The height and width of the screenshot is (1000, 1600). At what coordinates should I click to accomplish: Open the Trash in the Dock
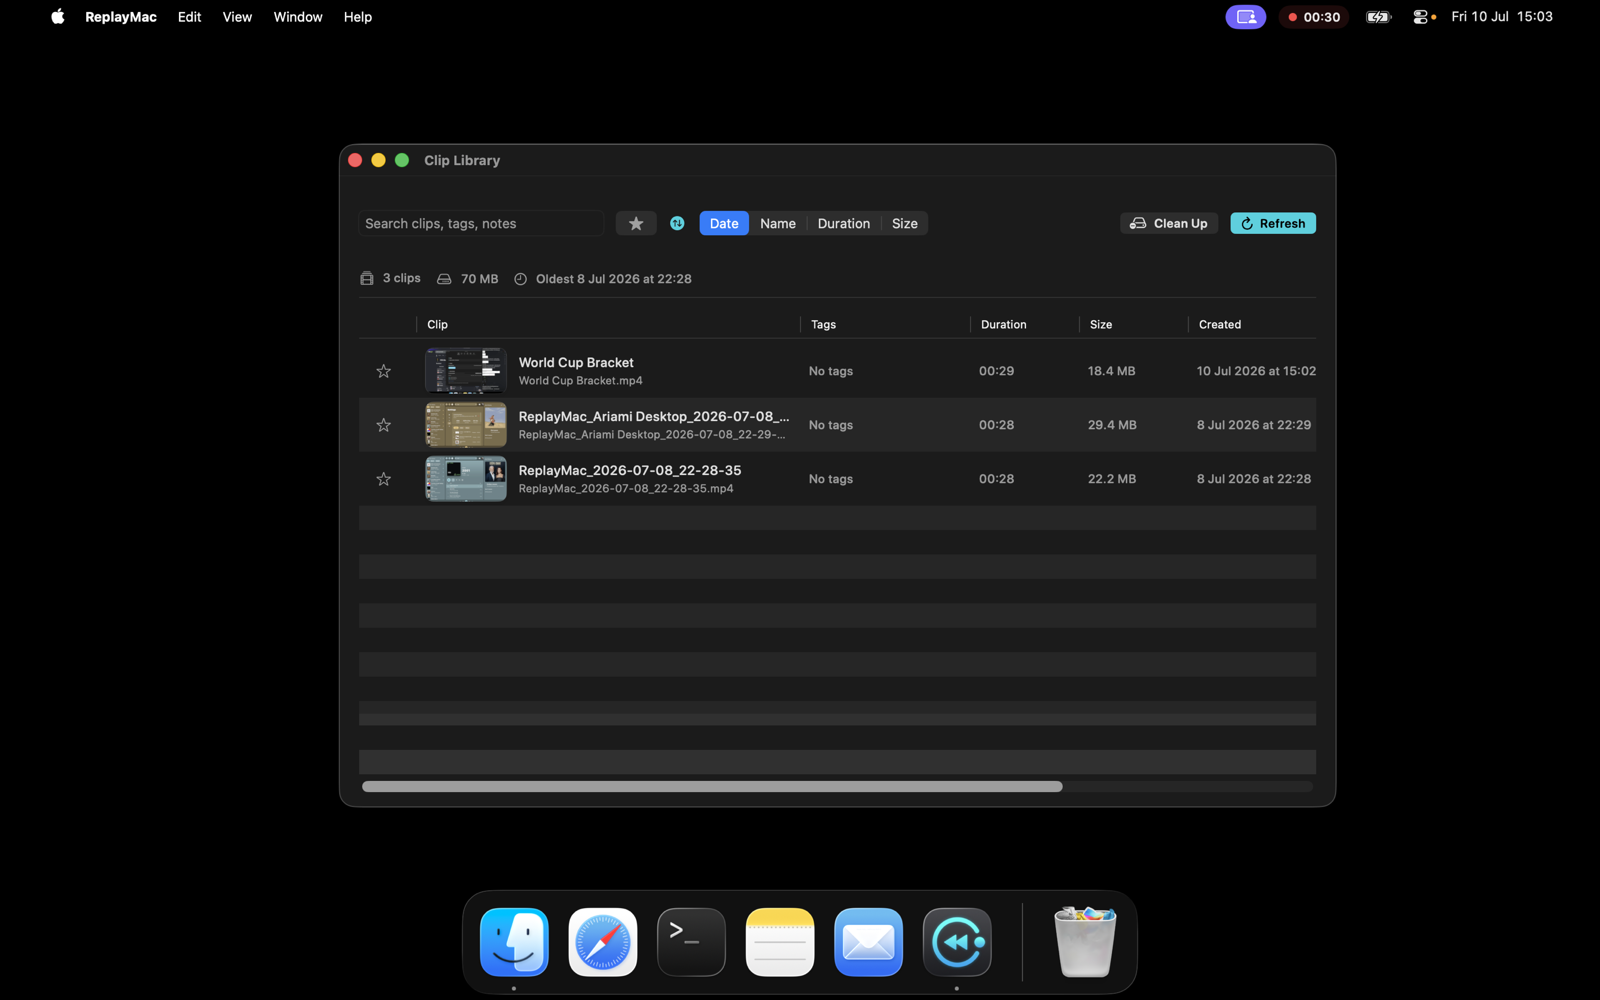tap(1085, 942)
